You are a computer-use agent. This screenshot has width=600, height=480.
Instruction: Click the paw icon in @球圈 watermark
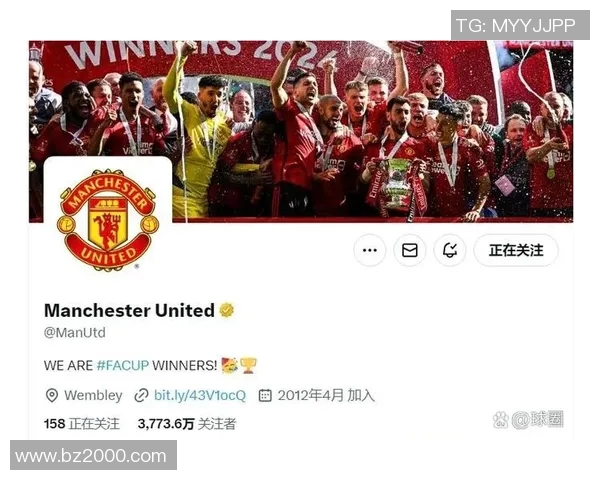click(501, 420)
